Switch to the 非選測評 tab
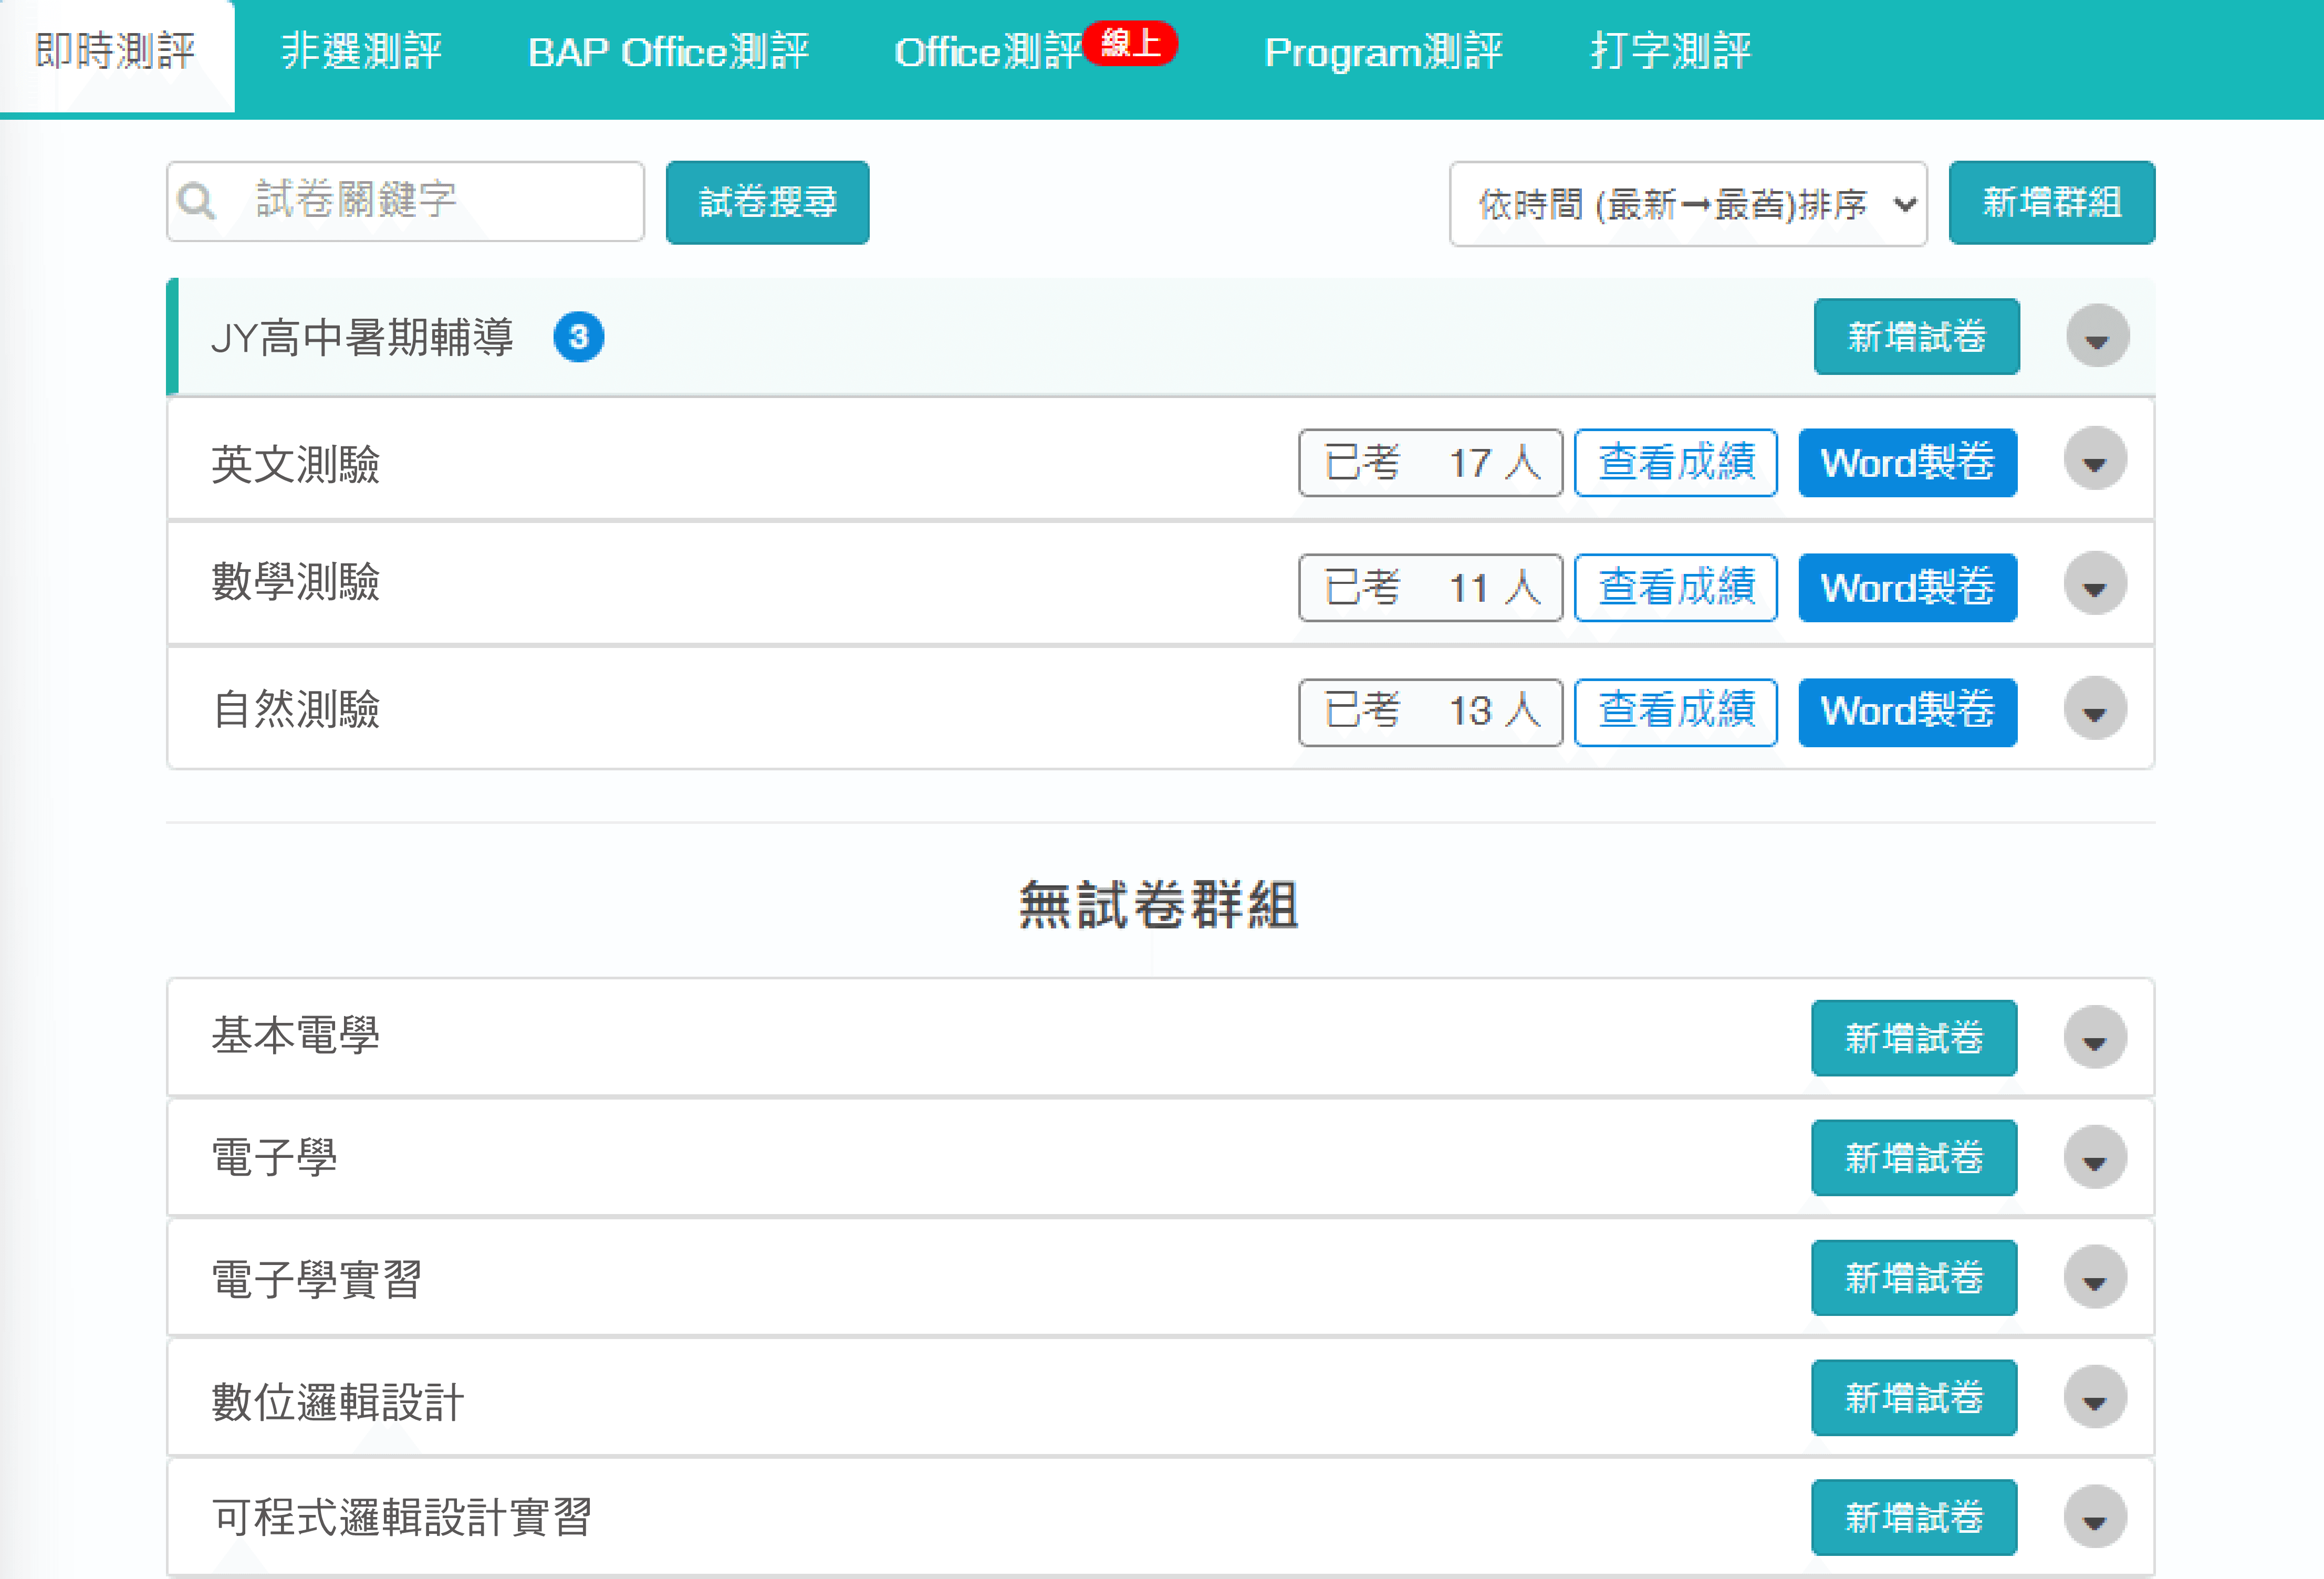Screen dimensions: 2324x1579 [x=362, y=52]
